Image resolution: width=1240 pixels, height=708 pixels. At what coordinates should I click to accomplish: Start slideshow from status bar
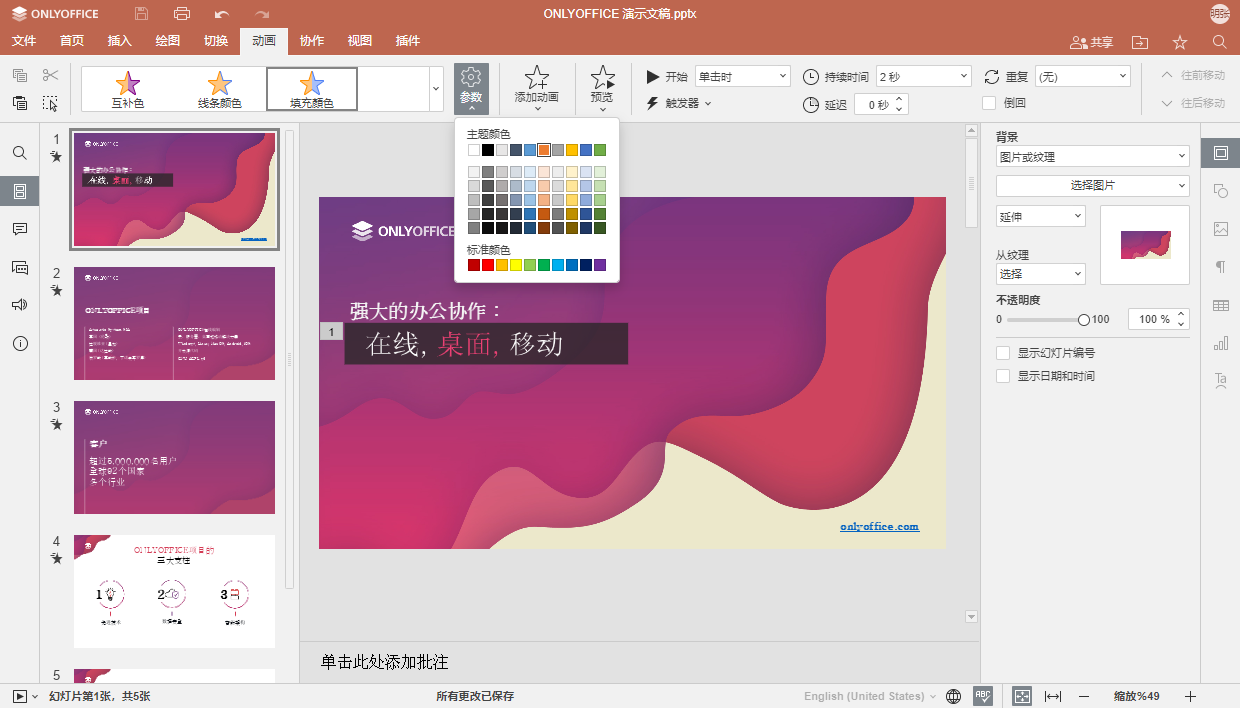coord(20,696)
